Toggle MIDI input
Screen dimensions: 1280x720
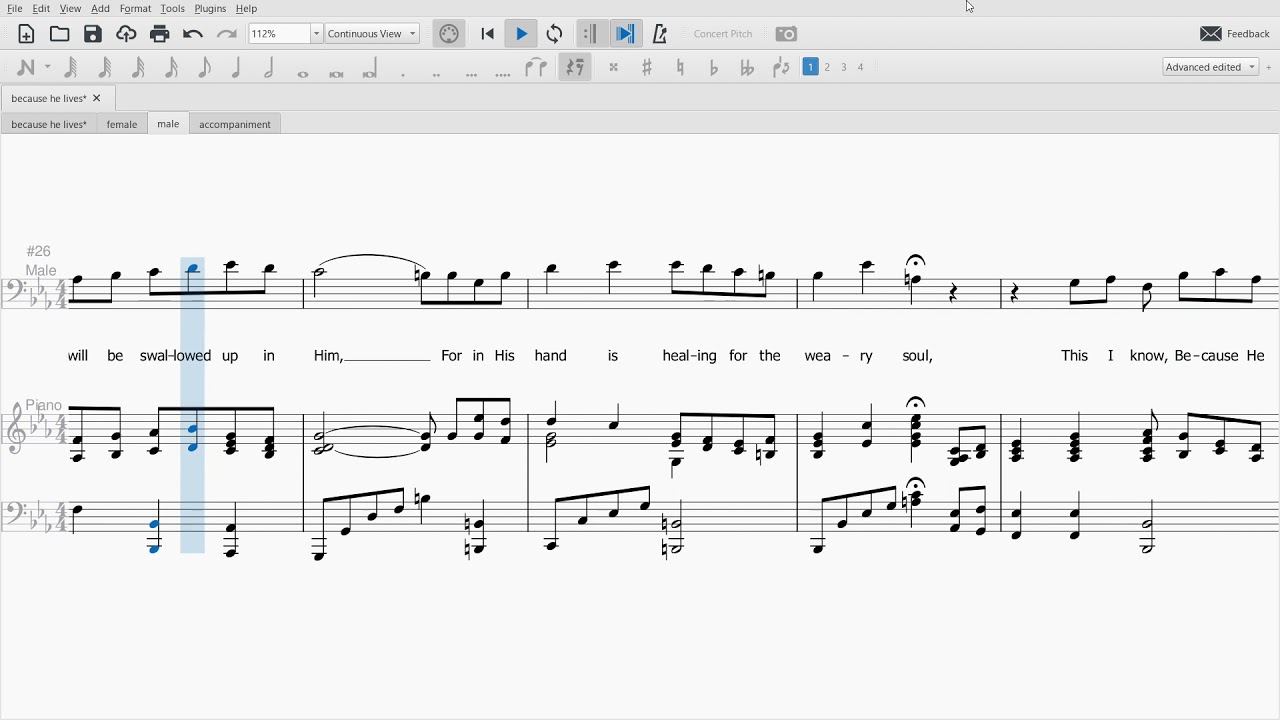coord(449,34)
